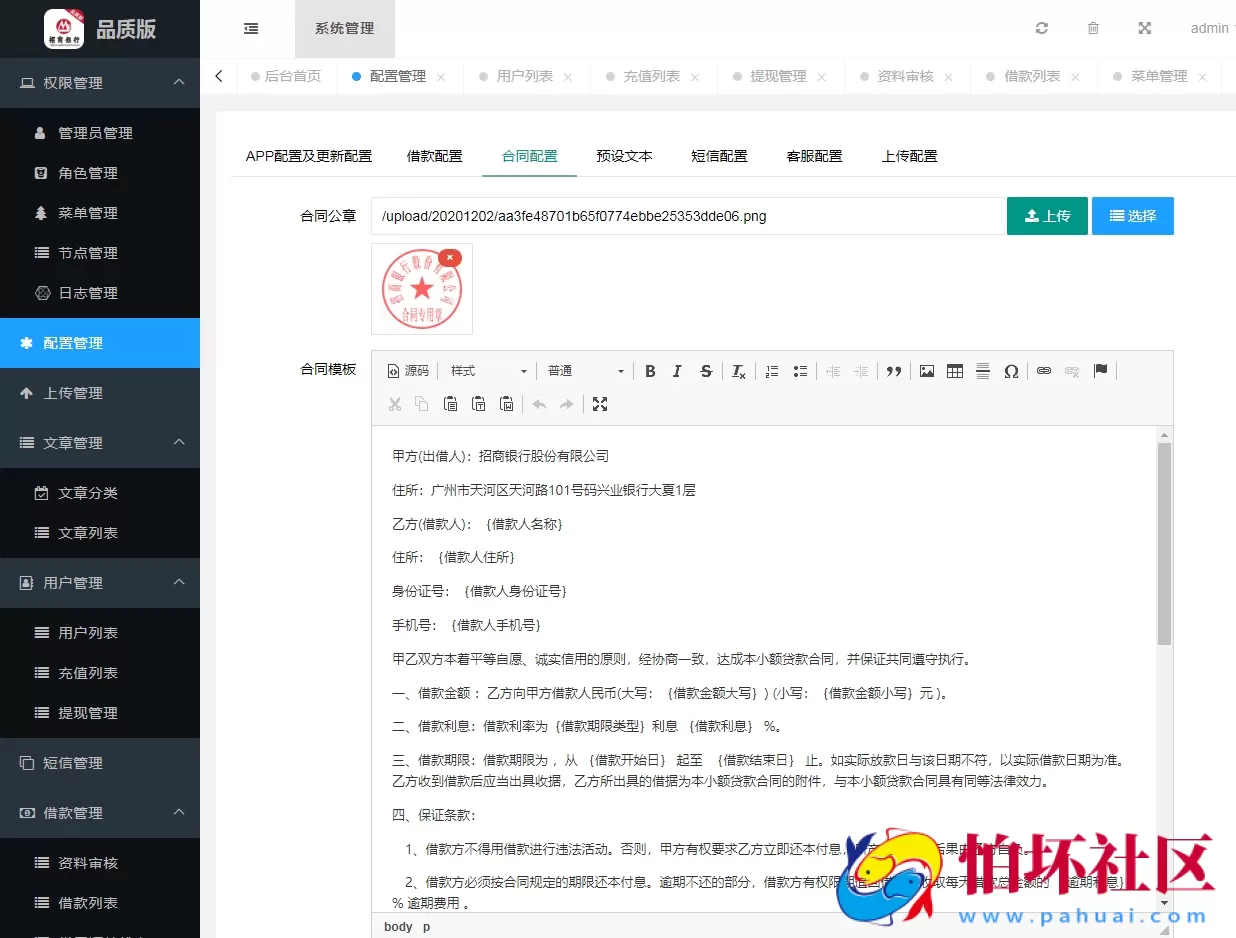Remove text formatting with the Tx icon
This screenshot has width=1236, height=938.
coord(738,371)
